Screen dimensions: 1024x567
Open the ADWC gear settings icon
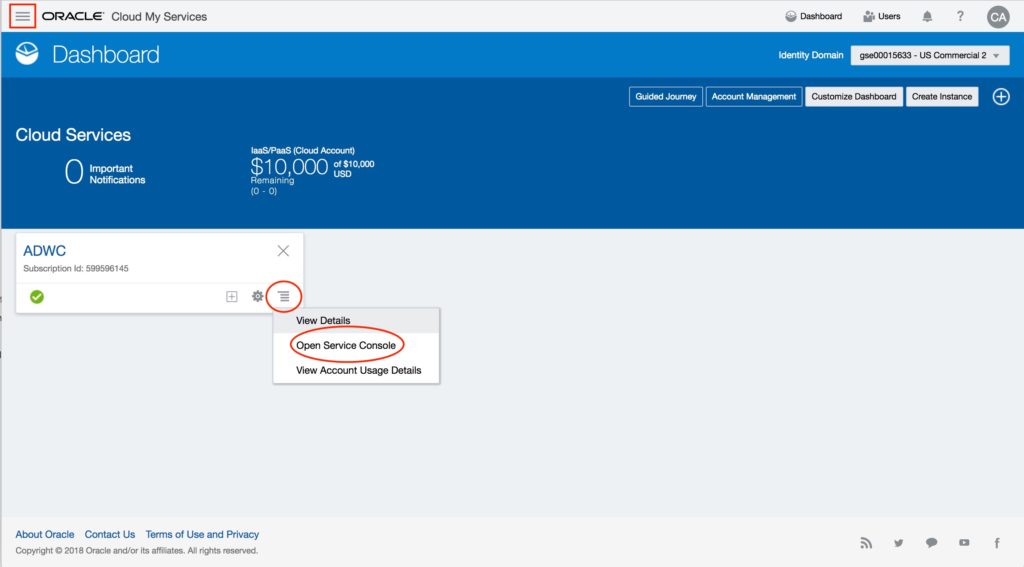click(x=257, y=297)
